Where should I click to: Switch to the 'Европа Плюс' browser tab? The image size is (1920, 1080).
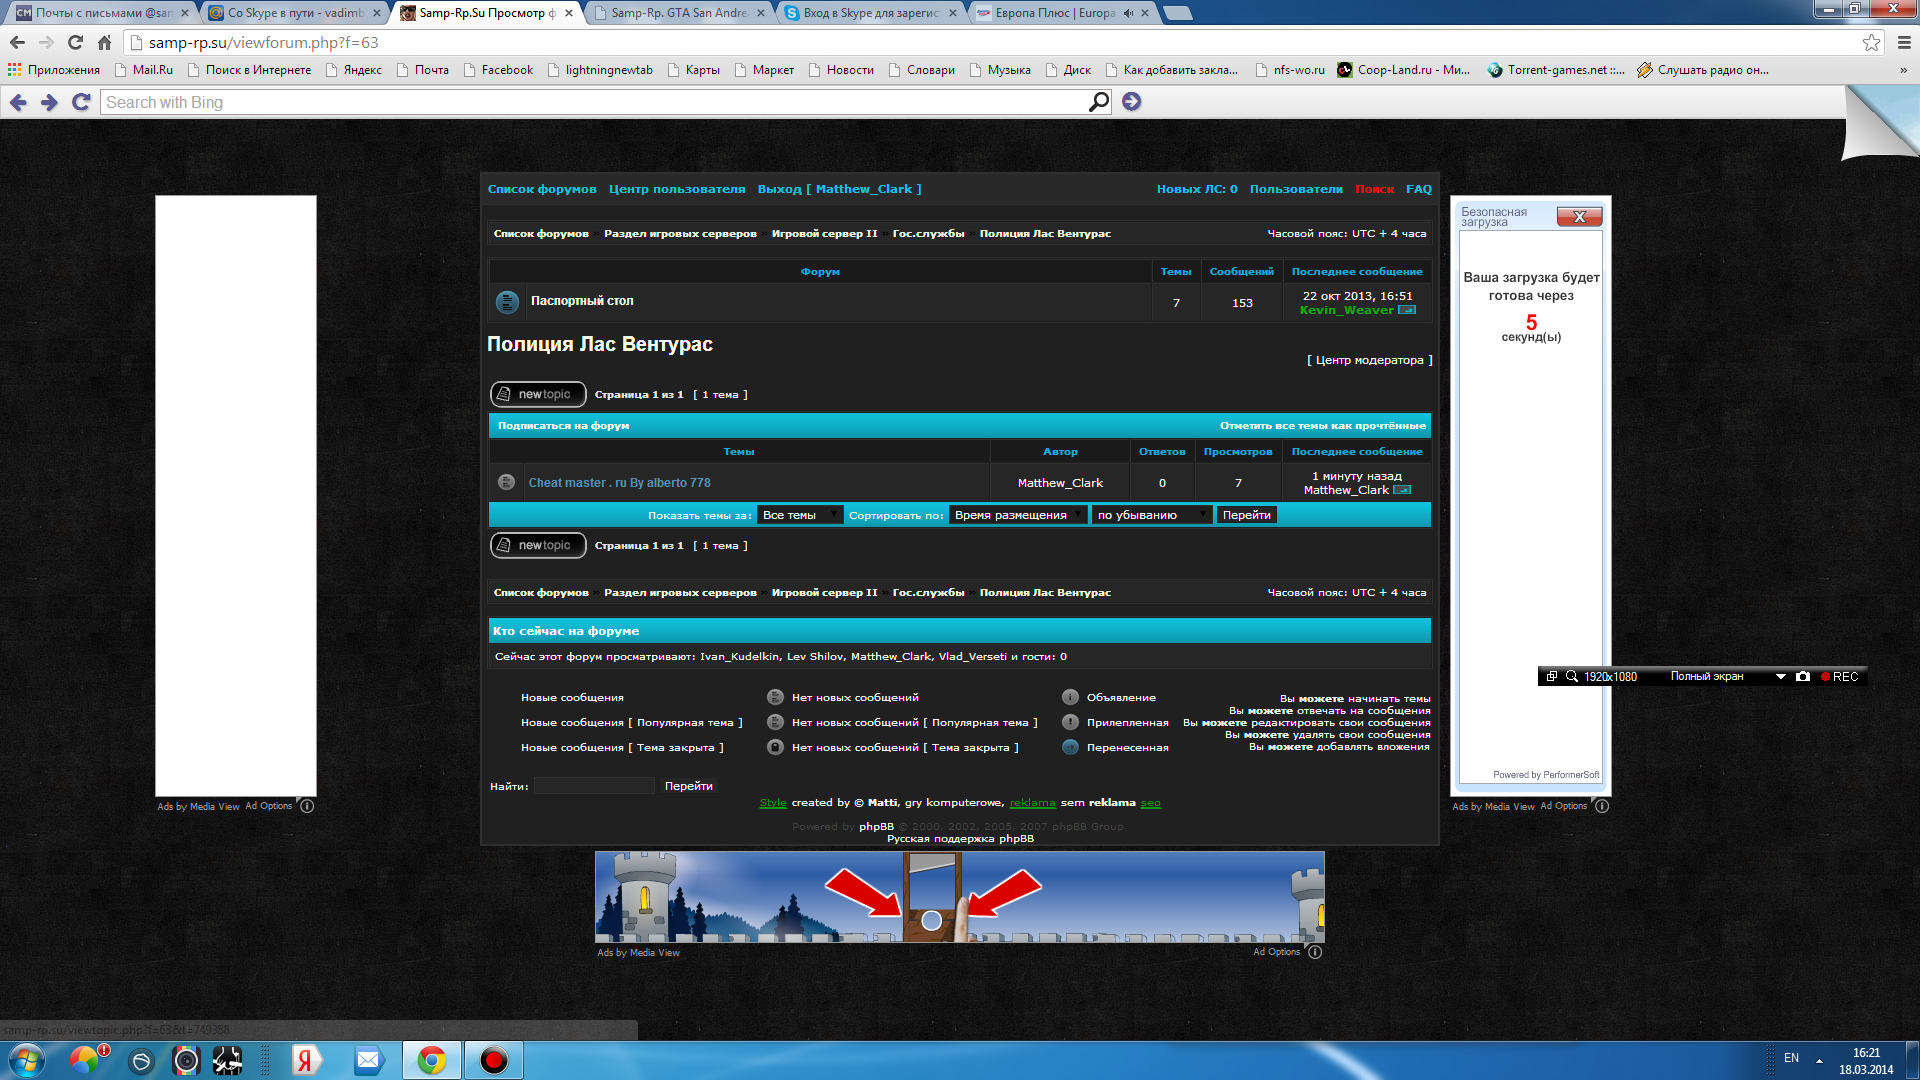coord(1054,13)
